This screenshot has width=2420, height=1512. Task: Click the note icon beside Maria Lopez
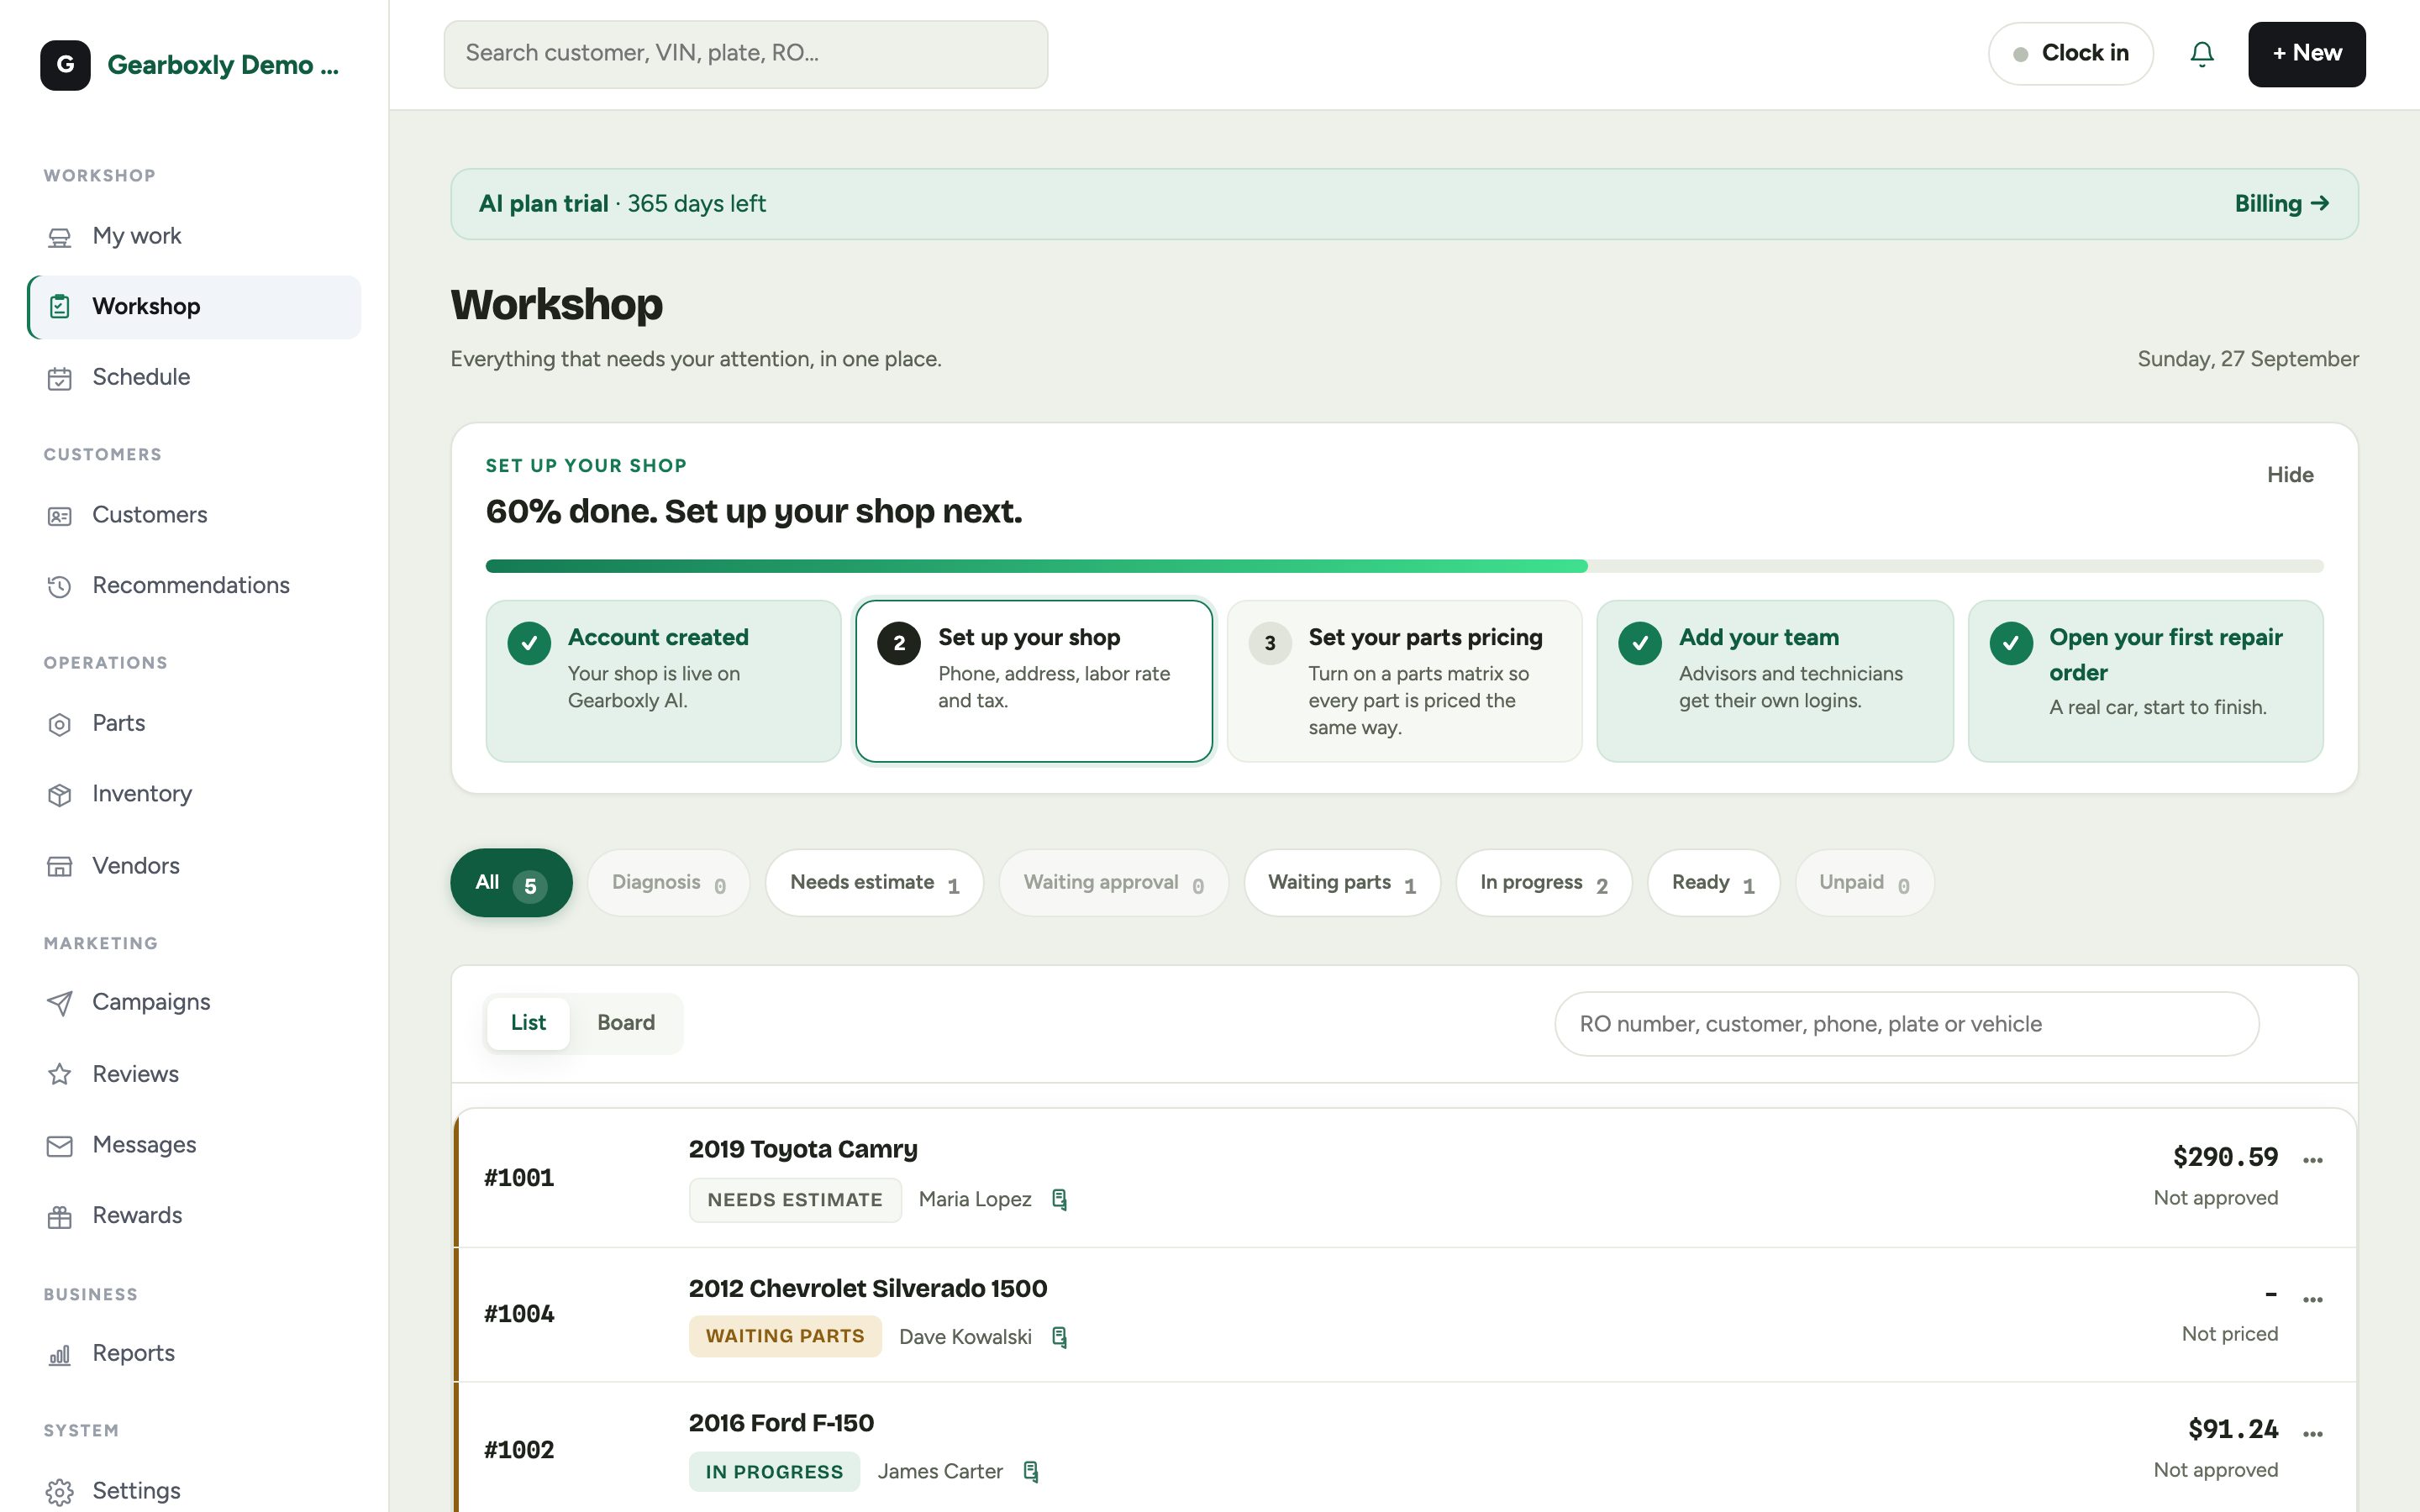1060,1199
